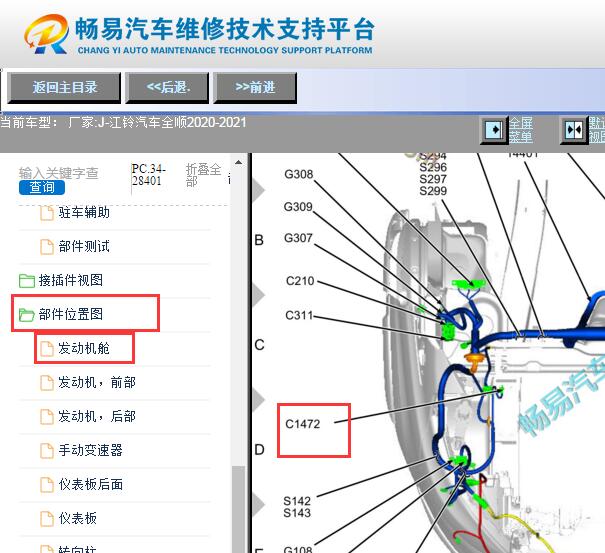Click splice label S297 in diagram

[433, 179]
